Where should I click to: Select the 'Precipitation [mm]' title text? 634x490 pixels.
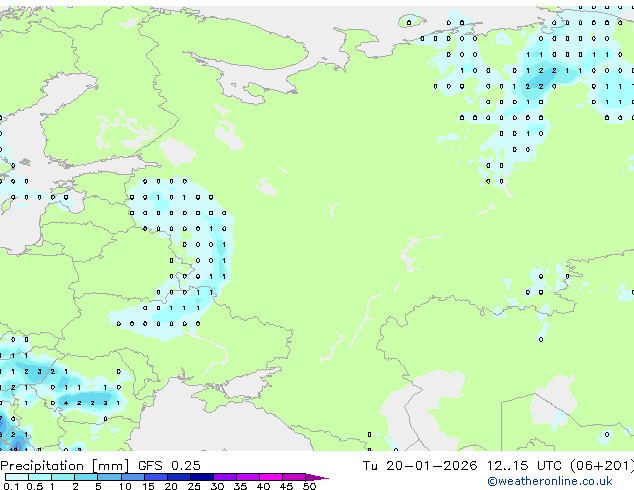65,466
